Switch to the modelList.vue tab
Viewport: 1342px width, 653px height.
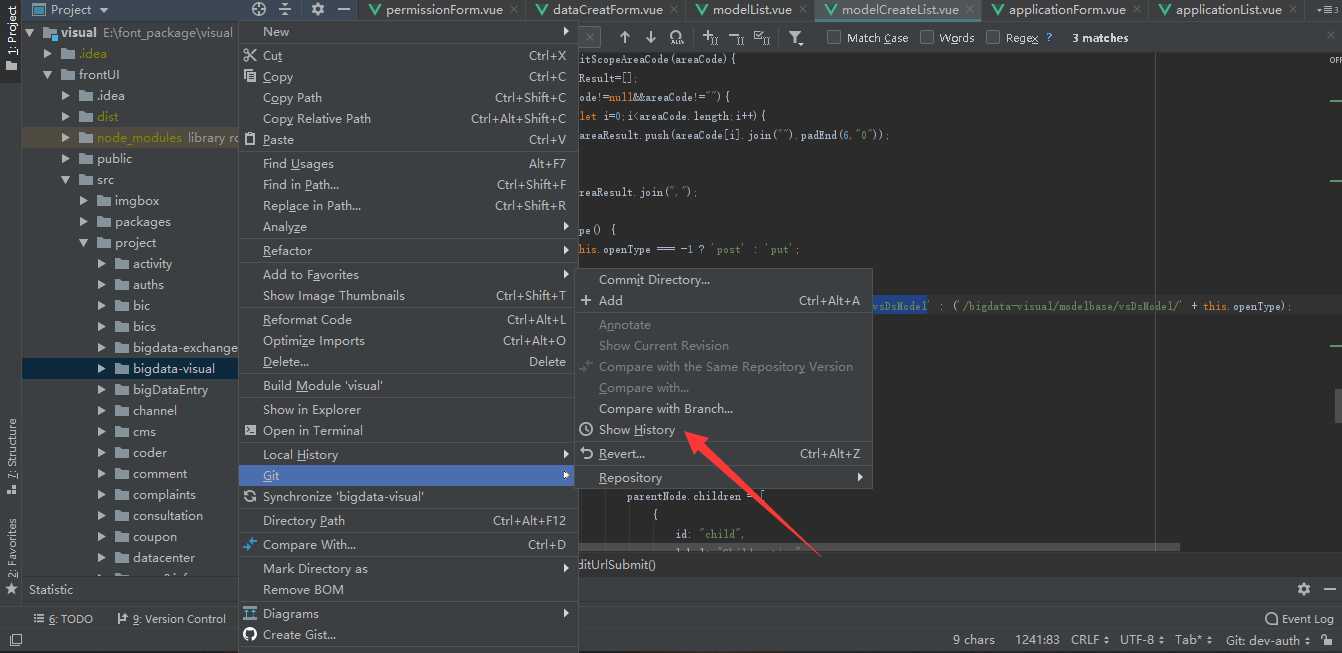[x=751, y=10]
